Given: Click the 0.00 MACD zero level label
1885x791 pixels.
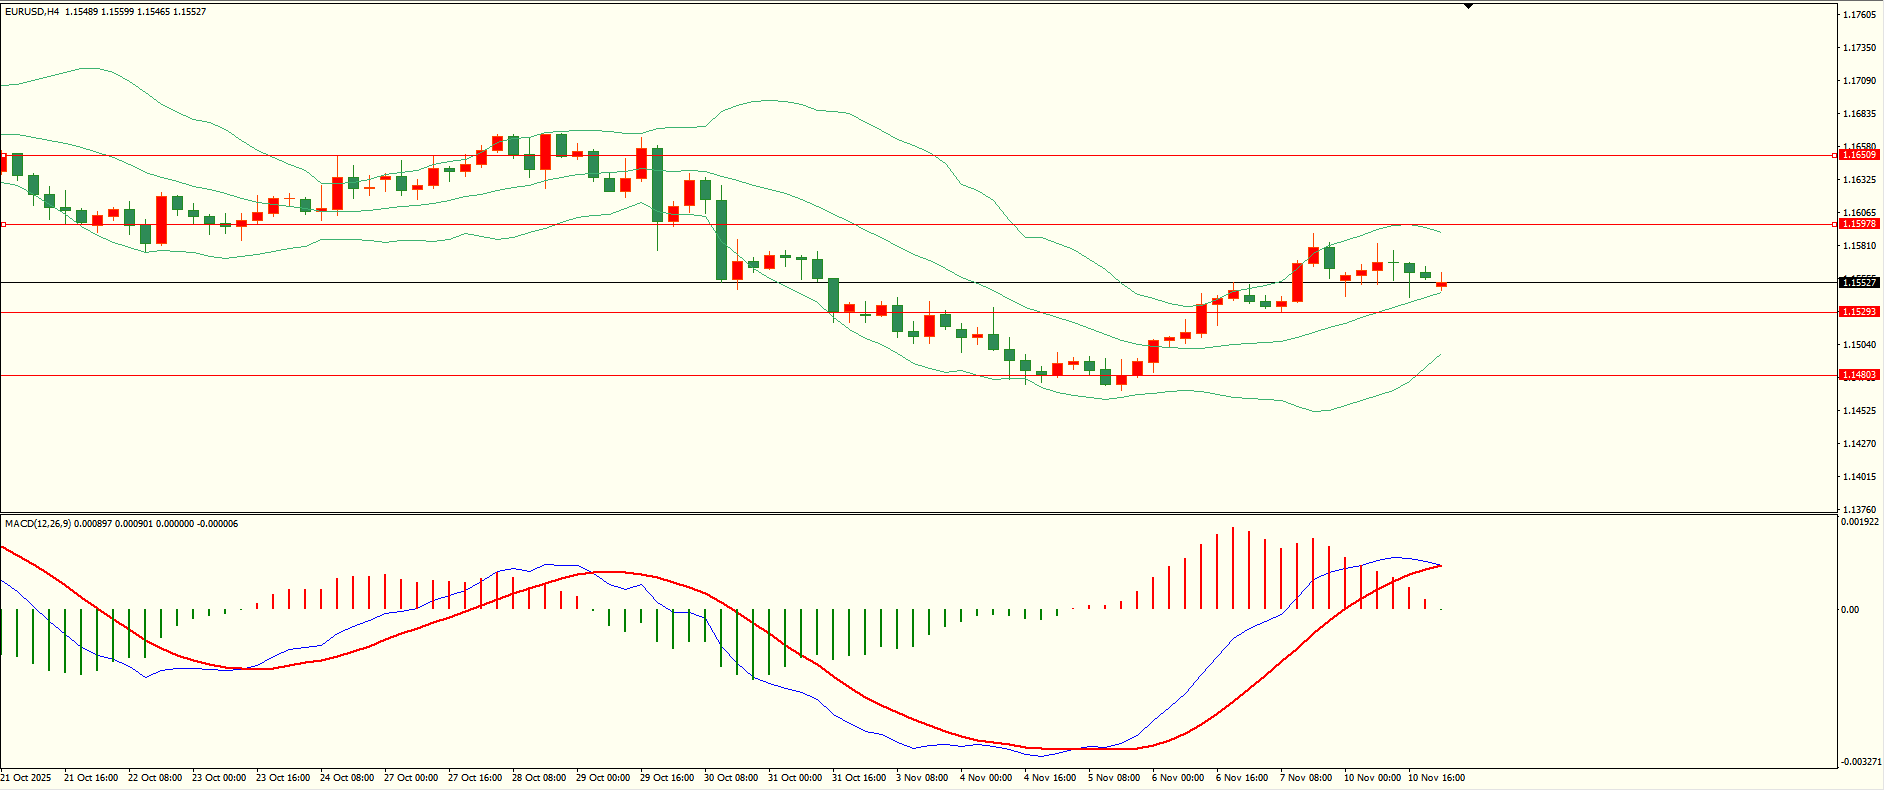Looking at the screenshot, I should pyautogui.click(x=1851, y=610).
